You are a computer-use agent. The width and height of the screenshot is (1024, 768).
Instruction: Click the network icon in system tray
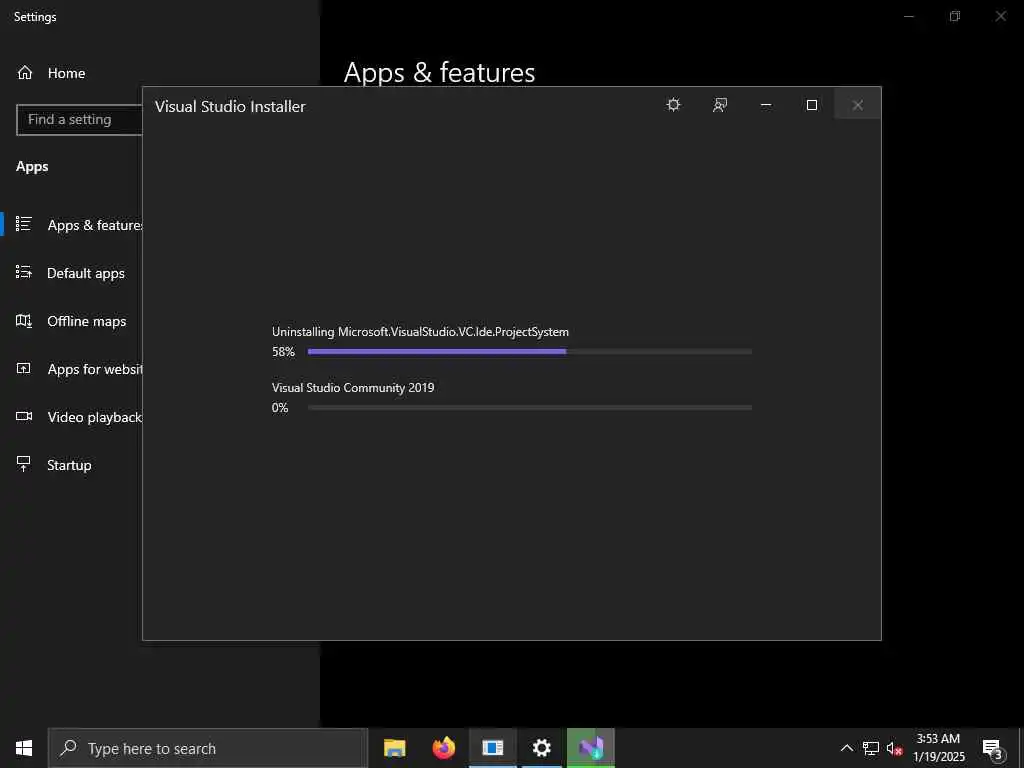click(x=871, y=748)
